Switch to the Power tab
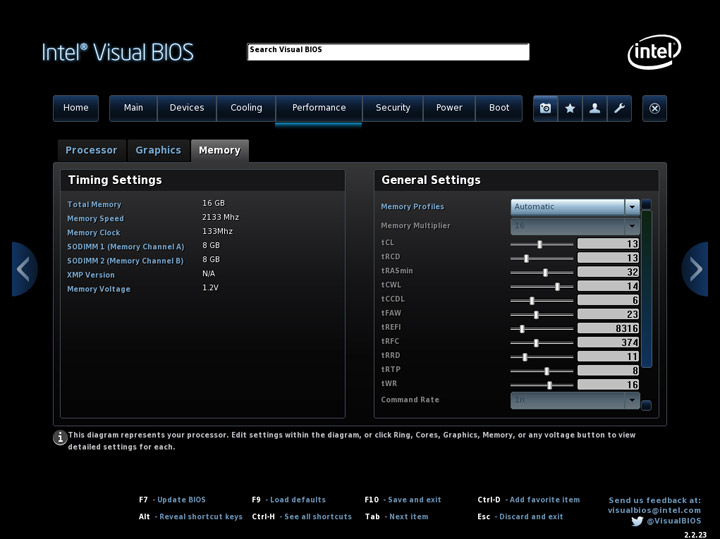Image resolution: width=720 pixels, height=539 pixels. (x=449, y=108)
